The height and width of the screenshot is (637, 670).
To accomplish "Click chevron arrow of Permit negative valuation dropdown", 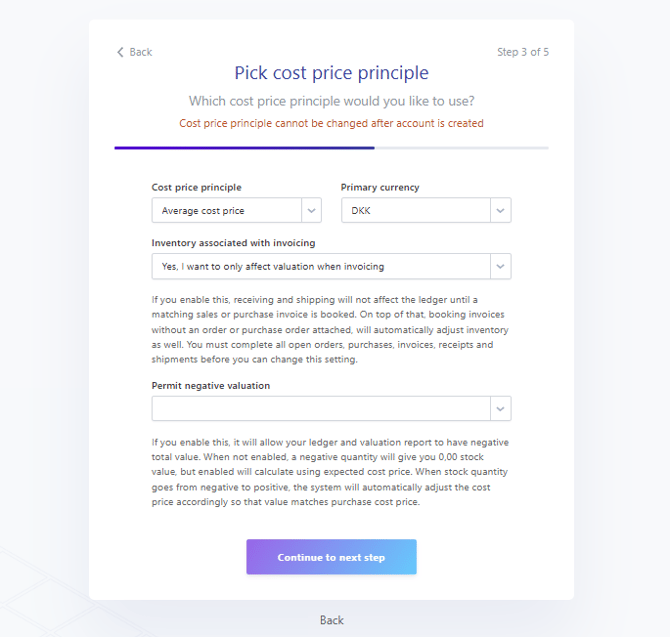I will [x=501, y=408].
